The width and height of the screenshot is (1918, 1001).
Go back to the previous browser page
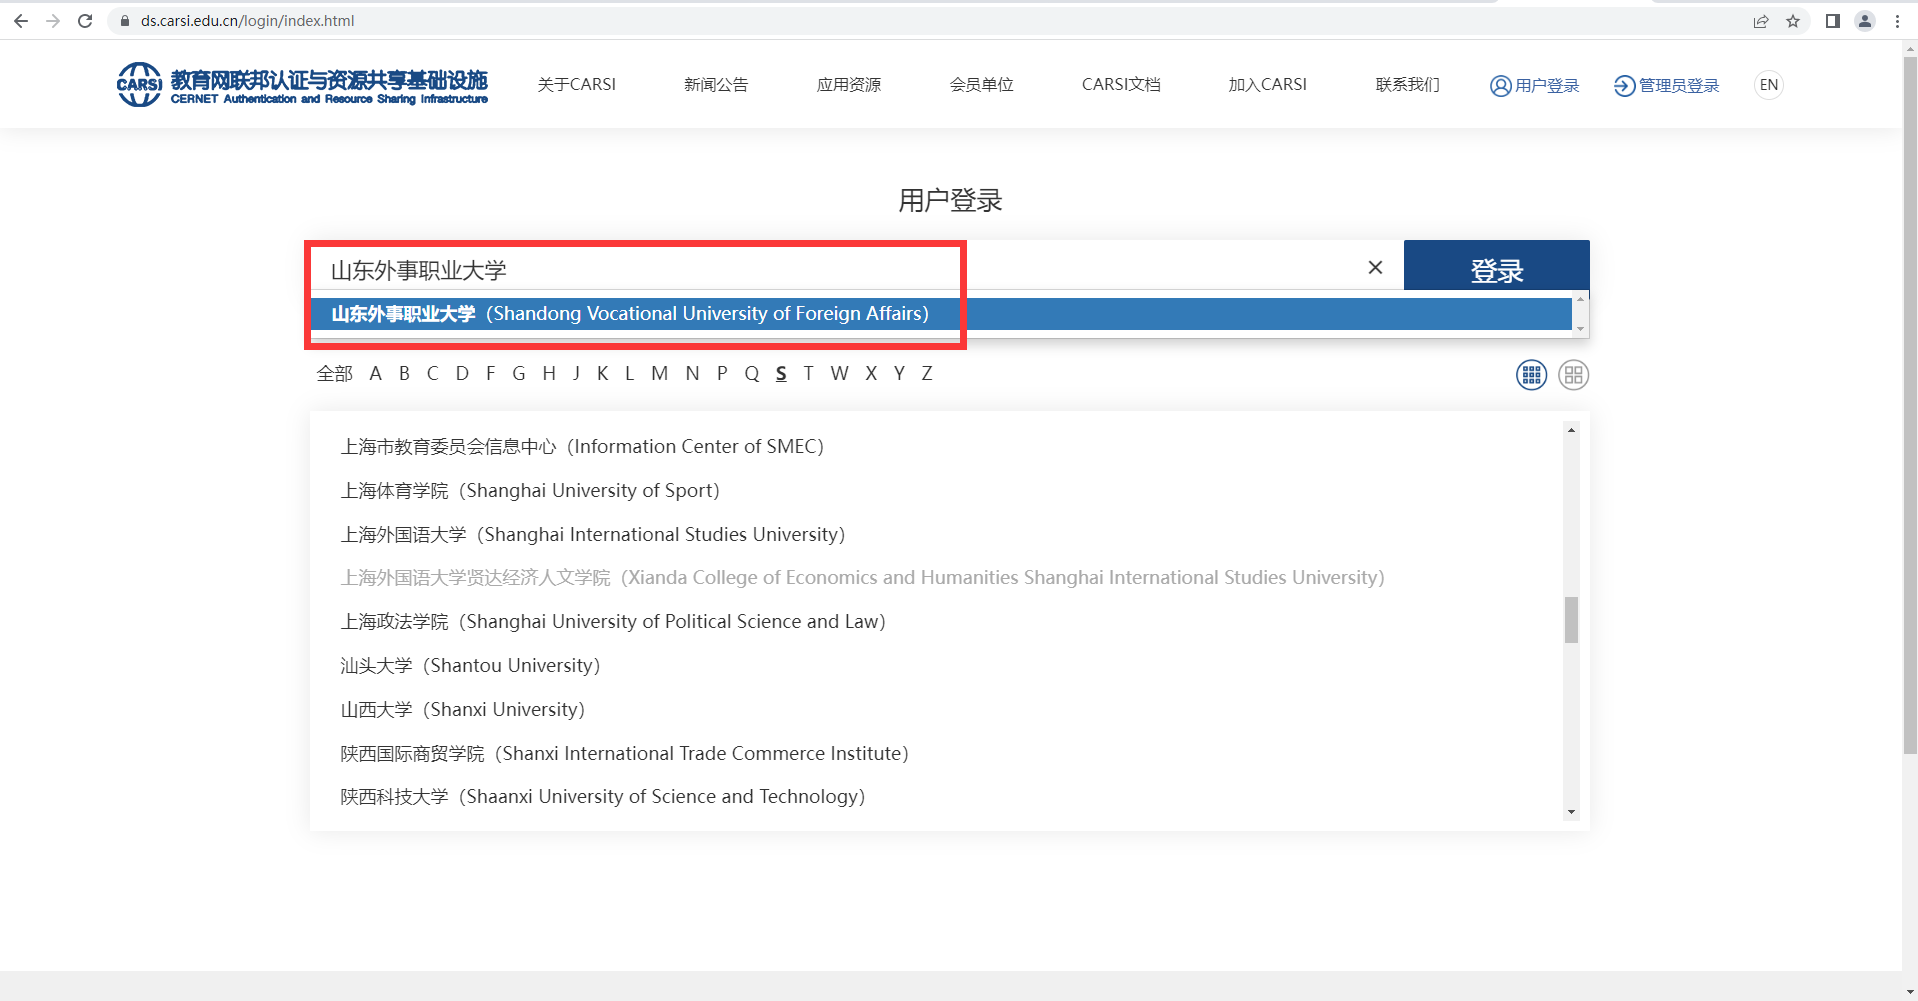20,21
